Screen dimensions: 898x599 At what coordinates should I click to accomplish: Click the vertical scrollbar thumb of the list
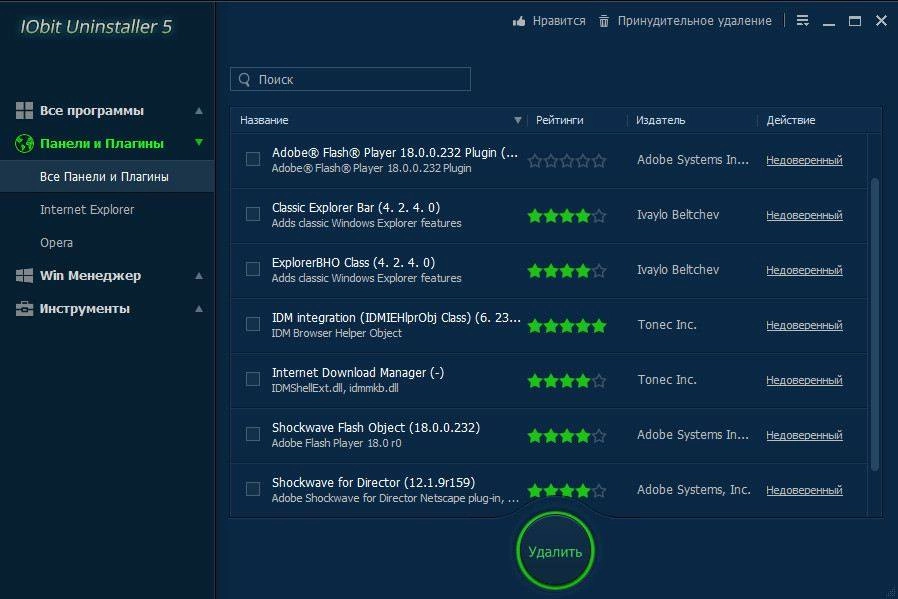(875, 324)
